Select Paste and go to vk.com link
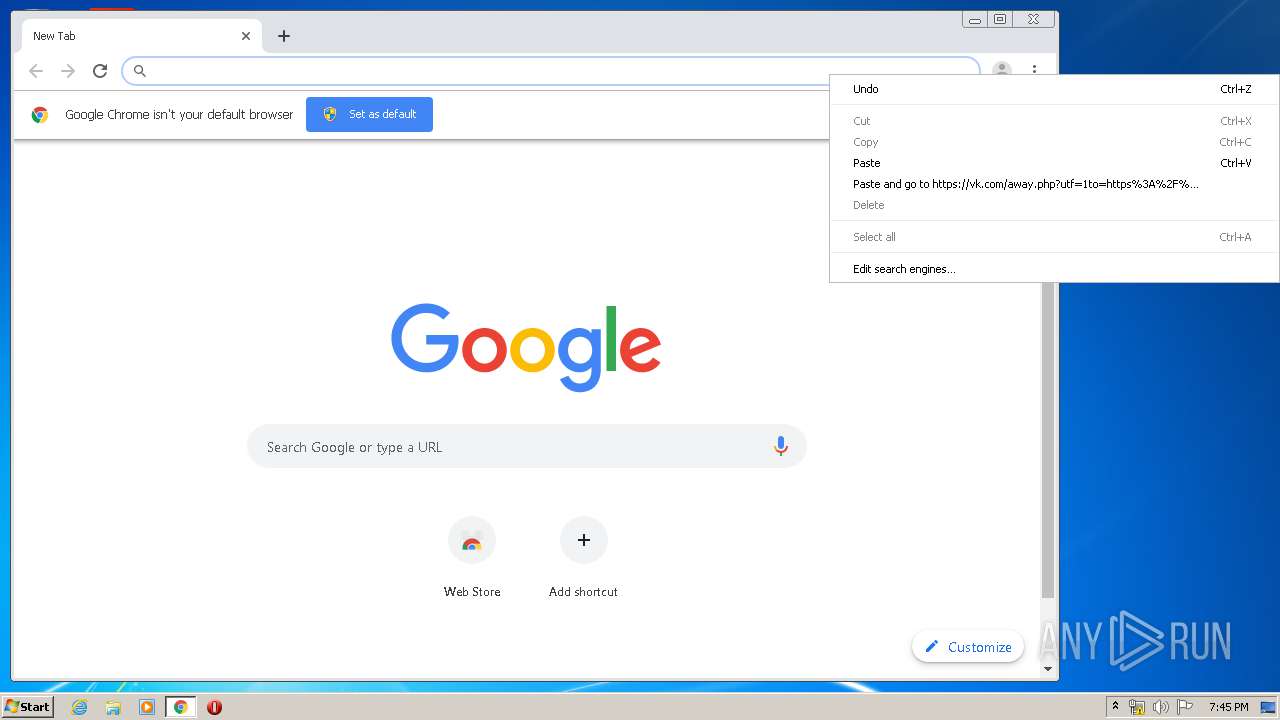 pos(1054,184)
